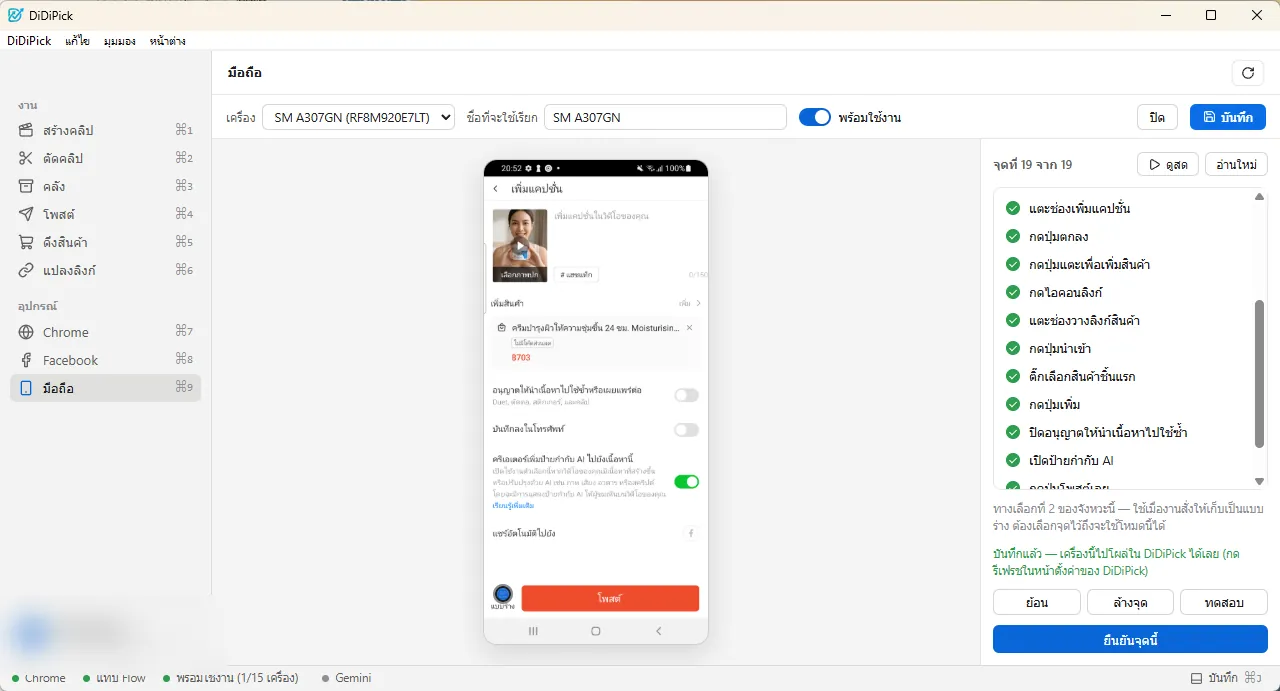The height and width of the screenshot is (691, 1280).
Task: Toggle บันทึกลงในโทรศัพท์ switch in phone
Action: point(686,430)
